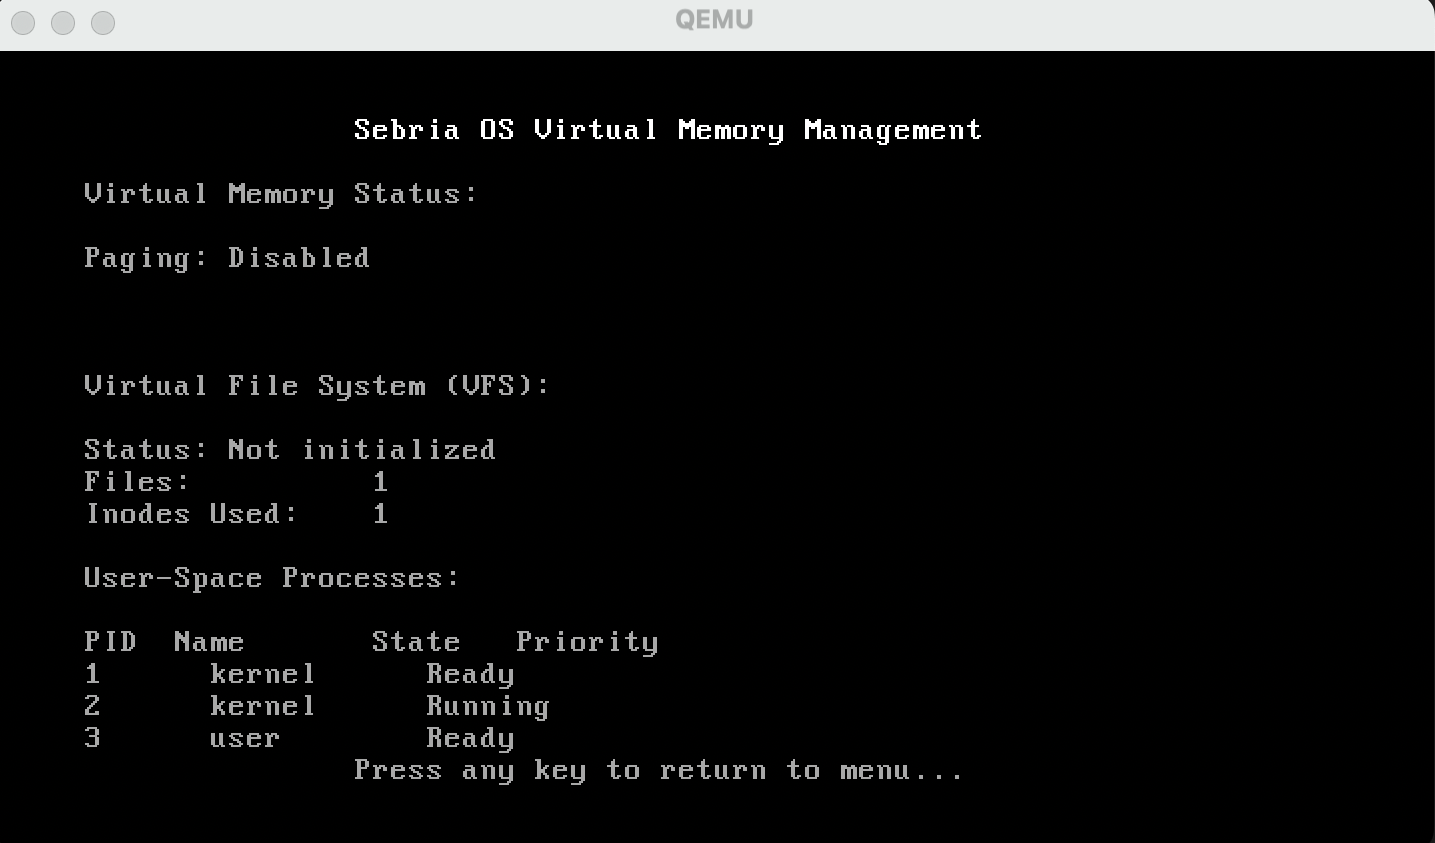The width and height of the screenshot is (1435, 843).
Task: Select the Name column header
Action: pos(211,641)
